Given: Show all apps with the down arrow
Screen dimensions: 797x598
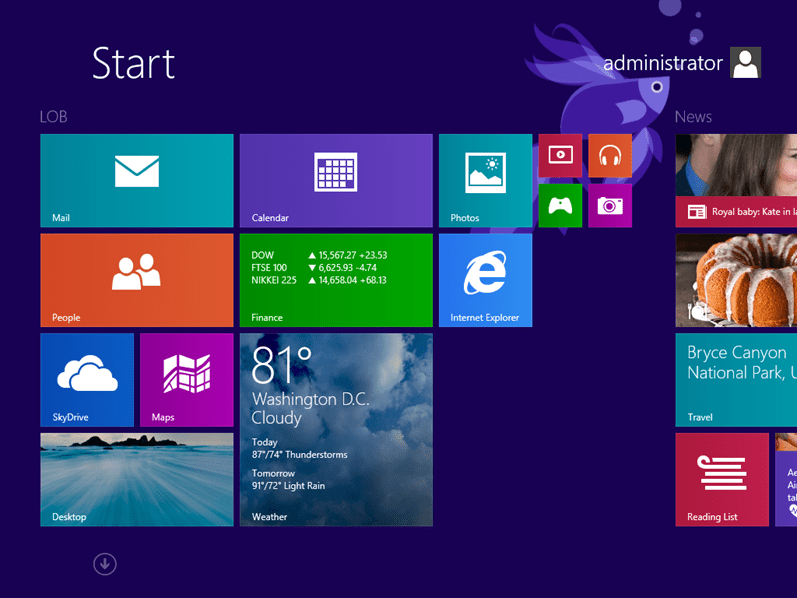Looking at the screenshot, I should (x=105, y=564).
